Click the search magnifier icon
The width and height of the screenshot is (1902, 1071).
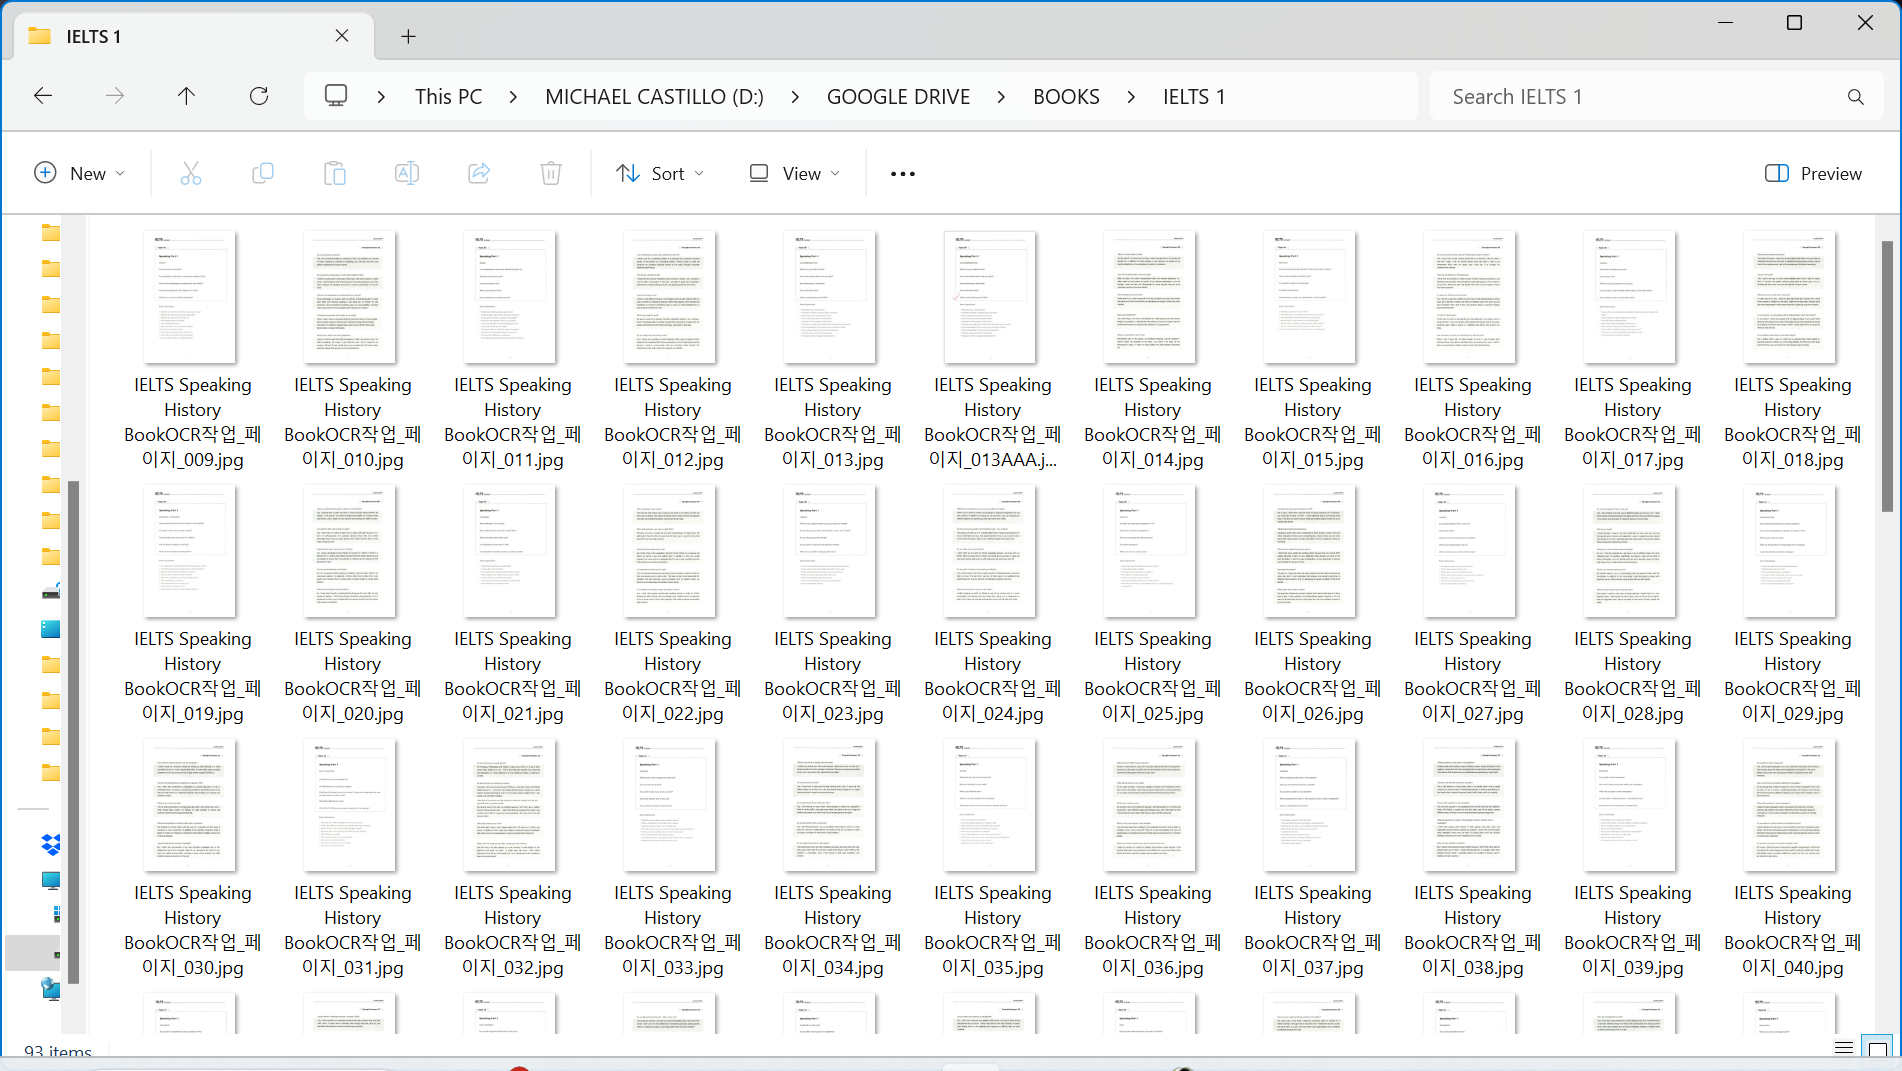[x=1855, y=97]
